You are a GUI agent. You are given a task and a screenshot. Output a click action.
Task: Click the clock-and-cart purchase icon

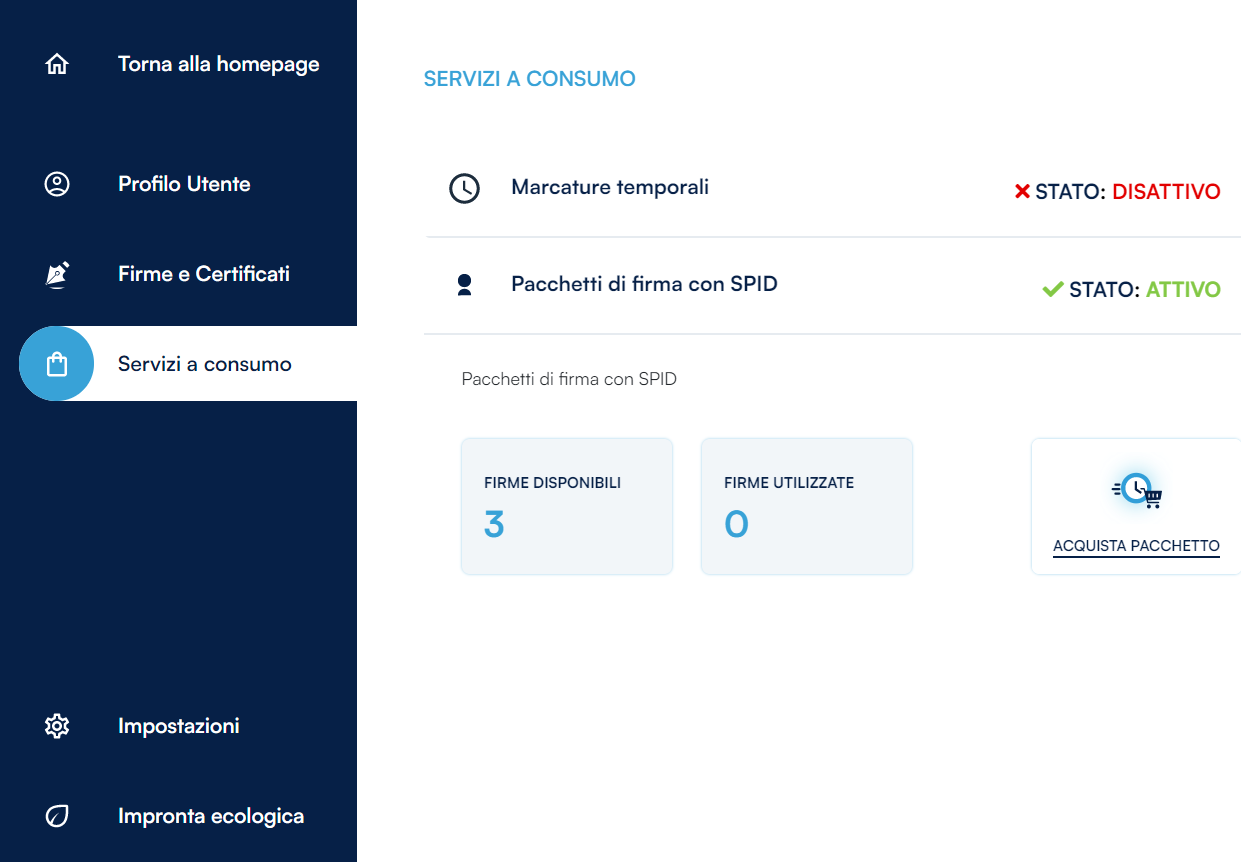[1137, 490]
